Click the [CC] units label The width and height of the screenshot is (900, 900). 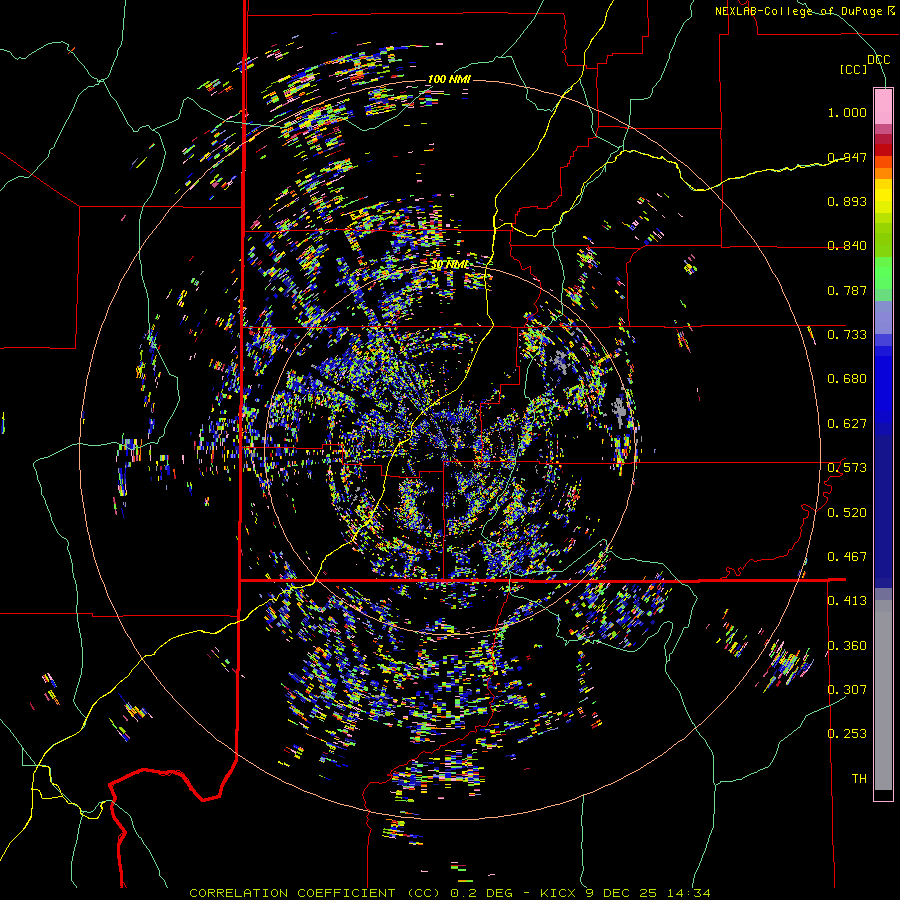[x=854, y=69]
